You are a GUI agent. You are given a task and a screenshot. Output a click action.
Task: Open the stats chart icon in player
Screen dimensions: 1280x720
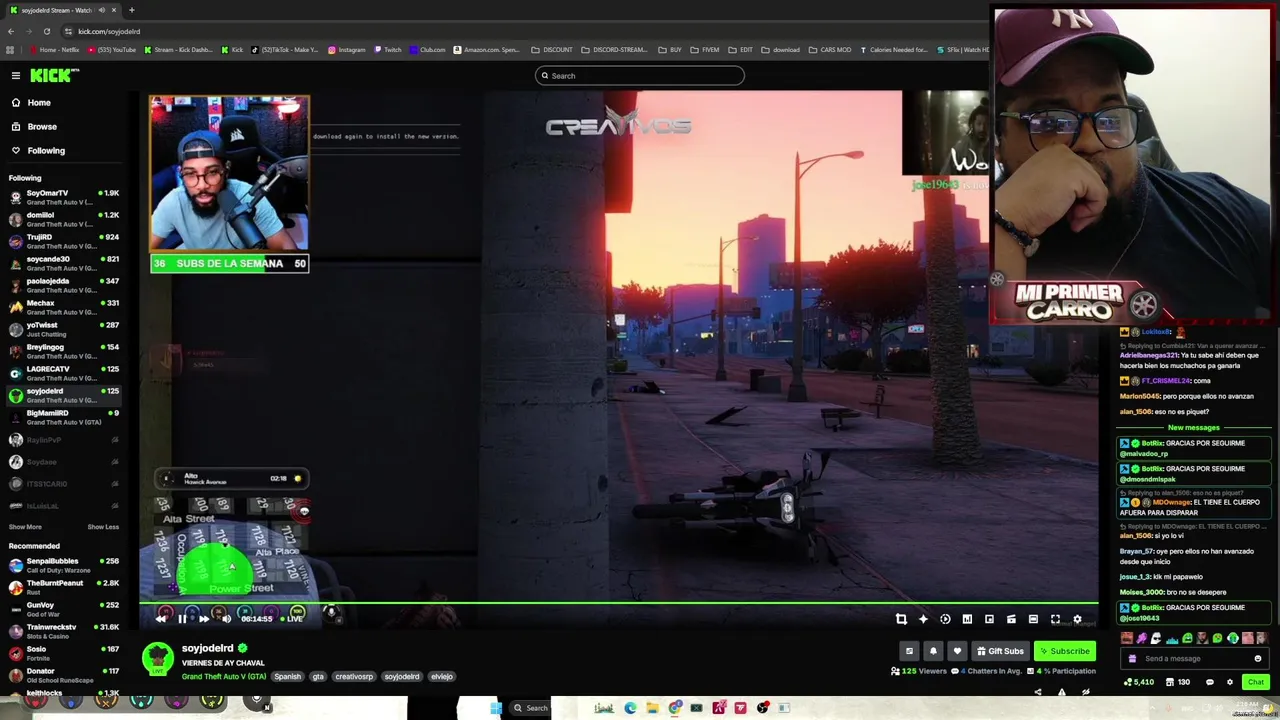coord(967,619)
